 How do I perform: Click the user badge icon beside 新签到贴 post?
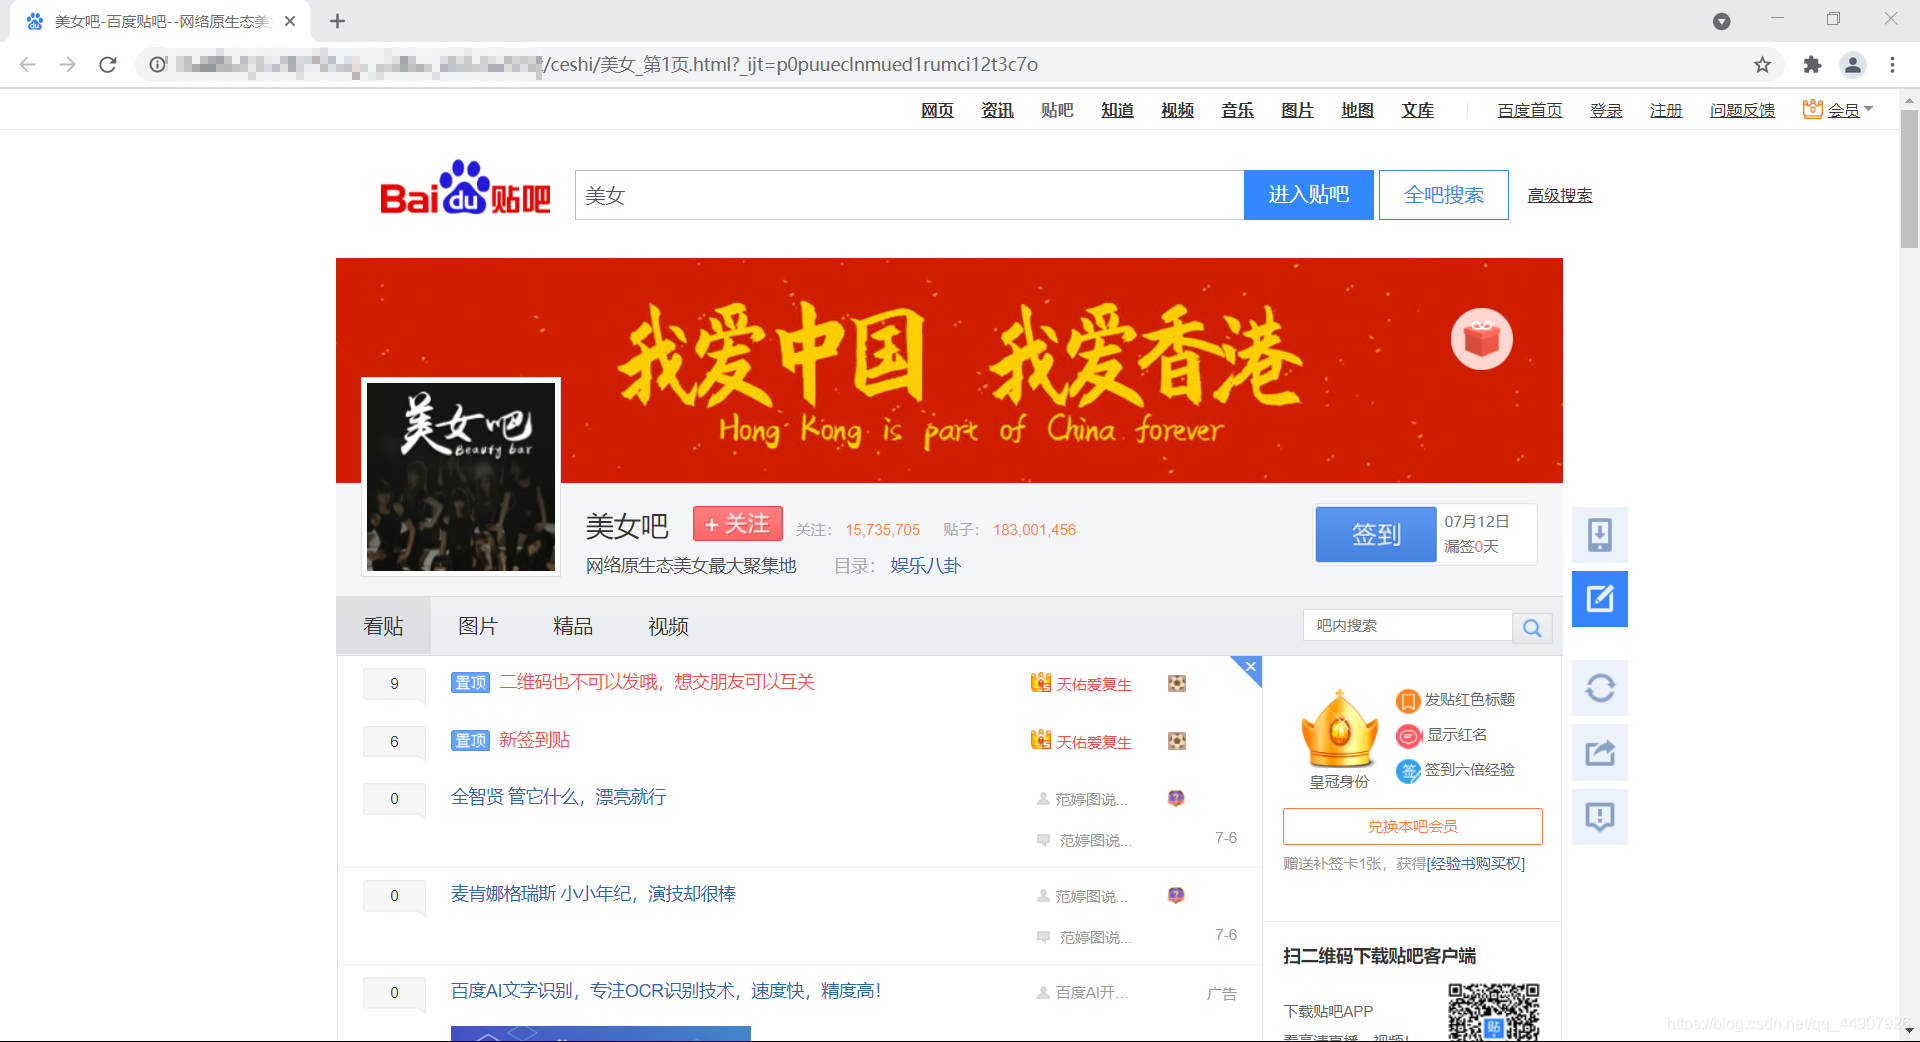(1177, 741)
